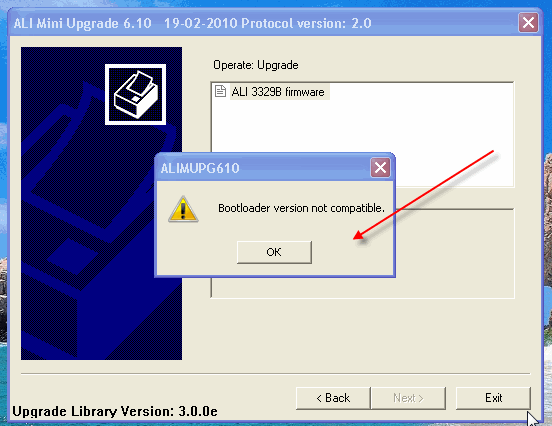Go to the previous step with Back
Screen dimensions: 552x426
coord(333,398)
